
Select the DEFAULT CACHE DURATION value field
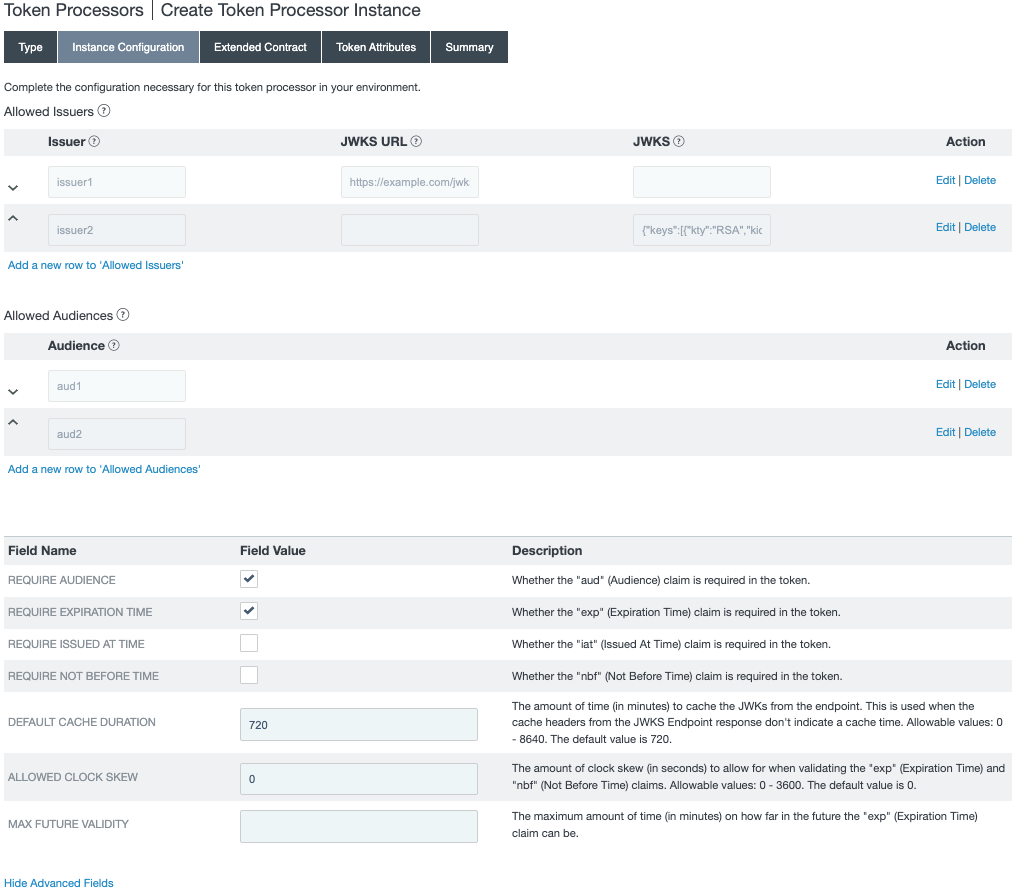(358, 723)
